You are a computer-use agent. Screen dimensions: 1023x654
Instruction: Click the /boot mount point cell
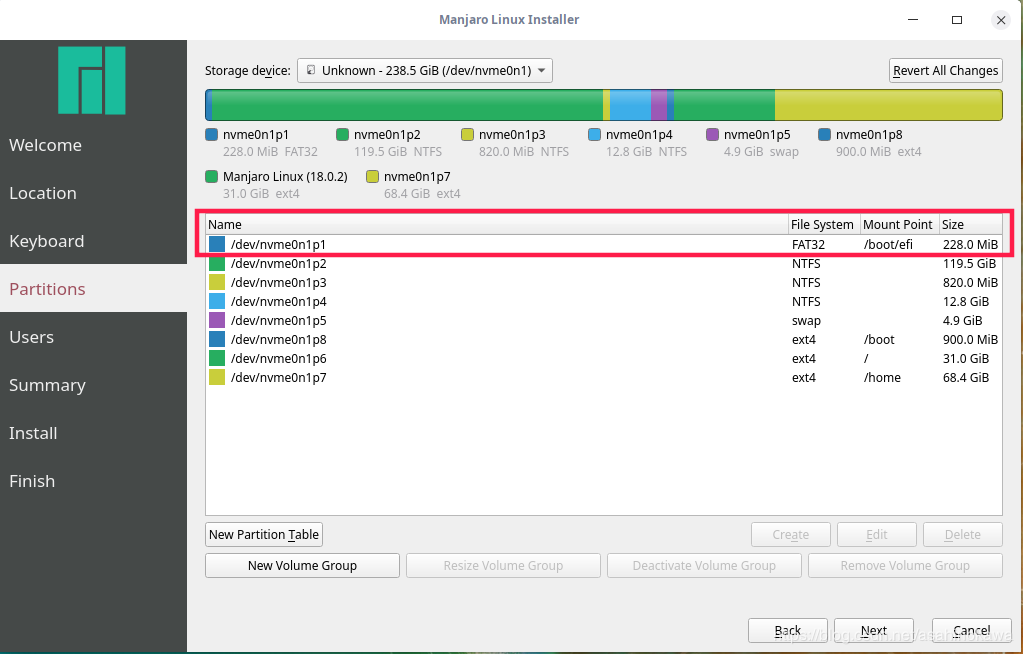879,339
